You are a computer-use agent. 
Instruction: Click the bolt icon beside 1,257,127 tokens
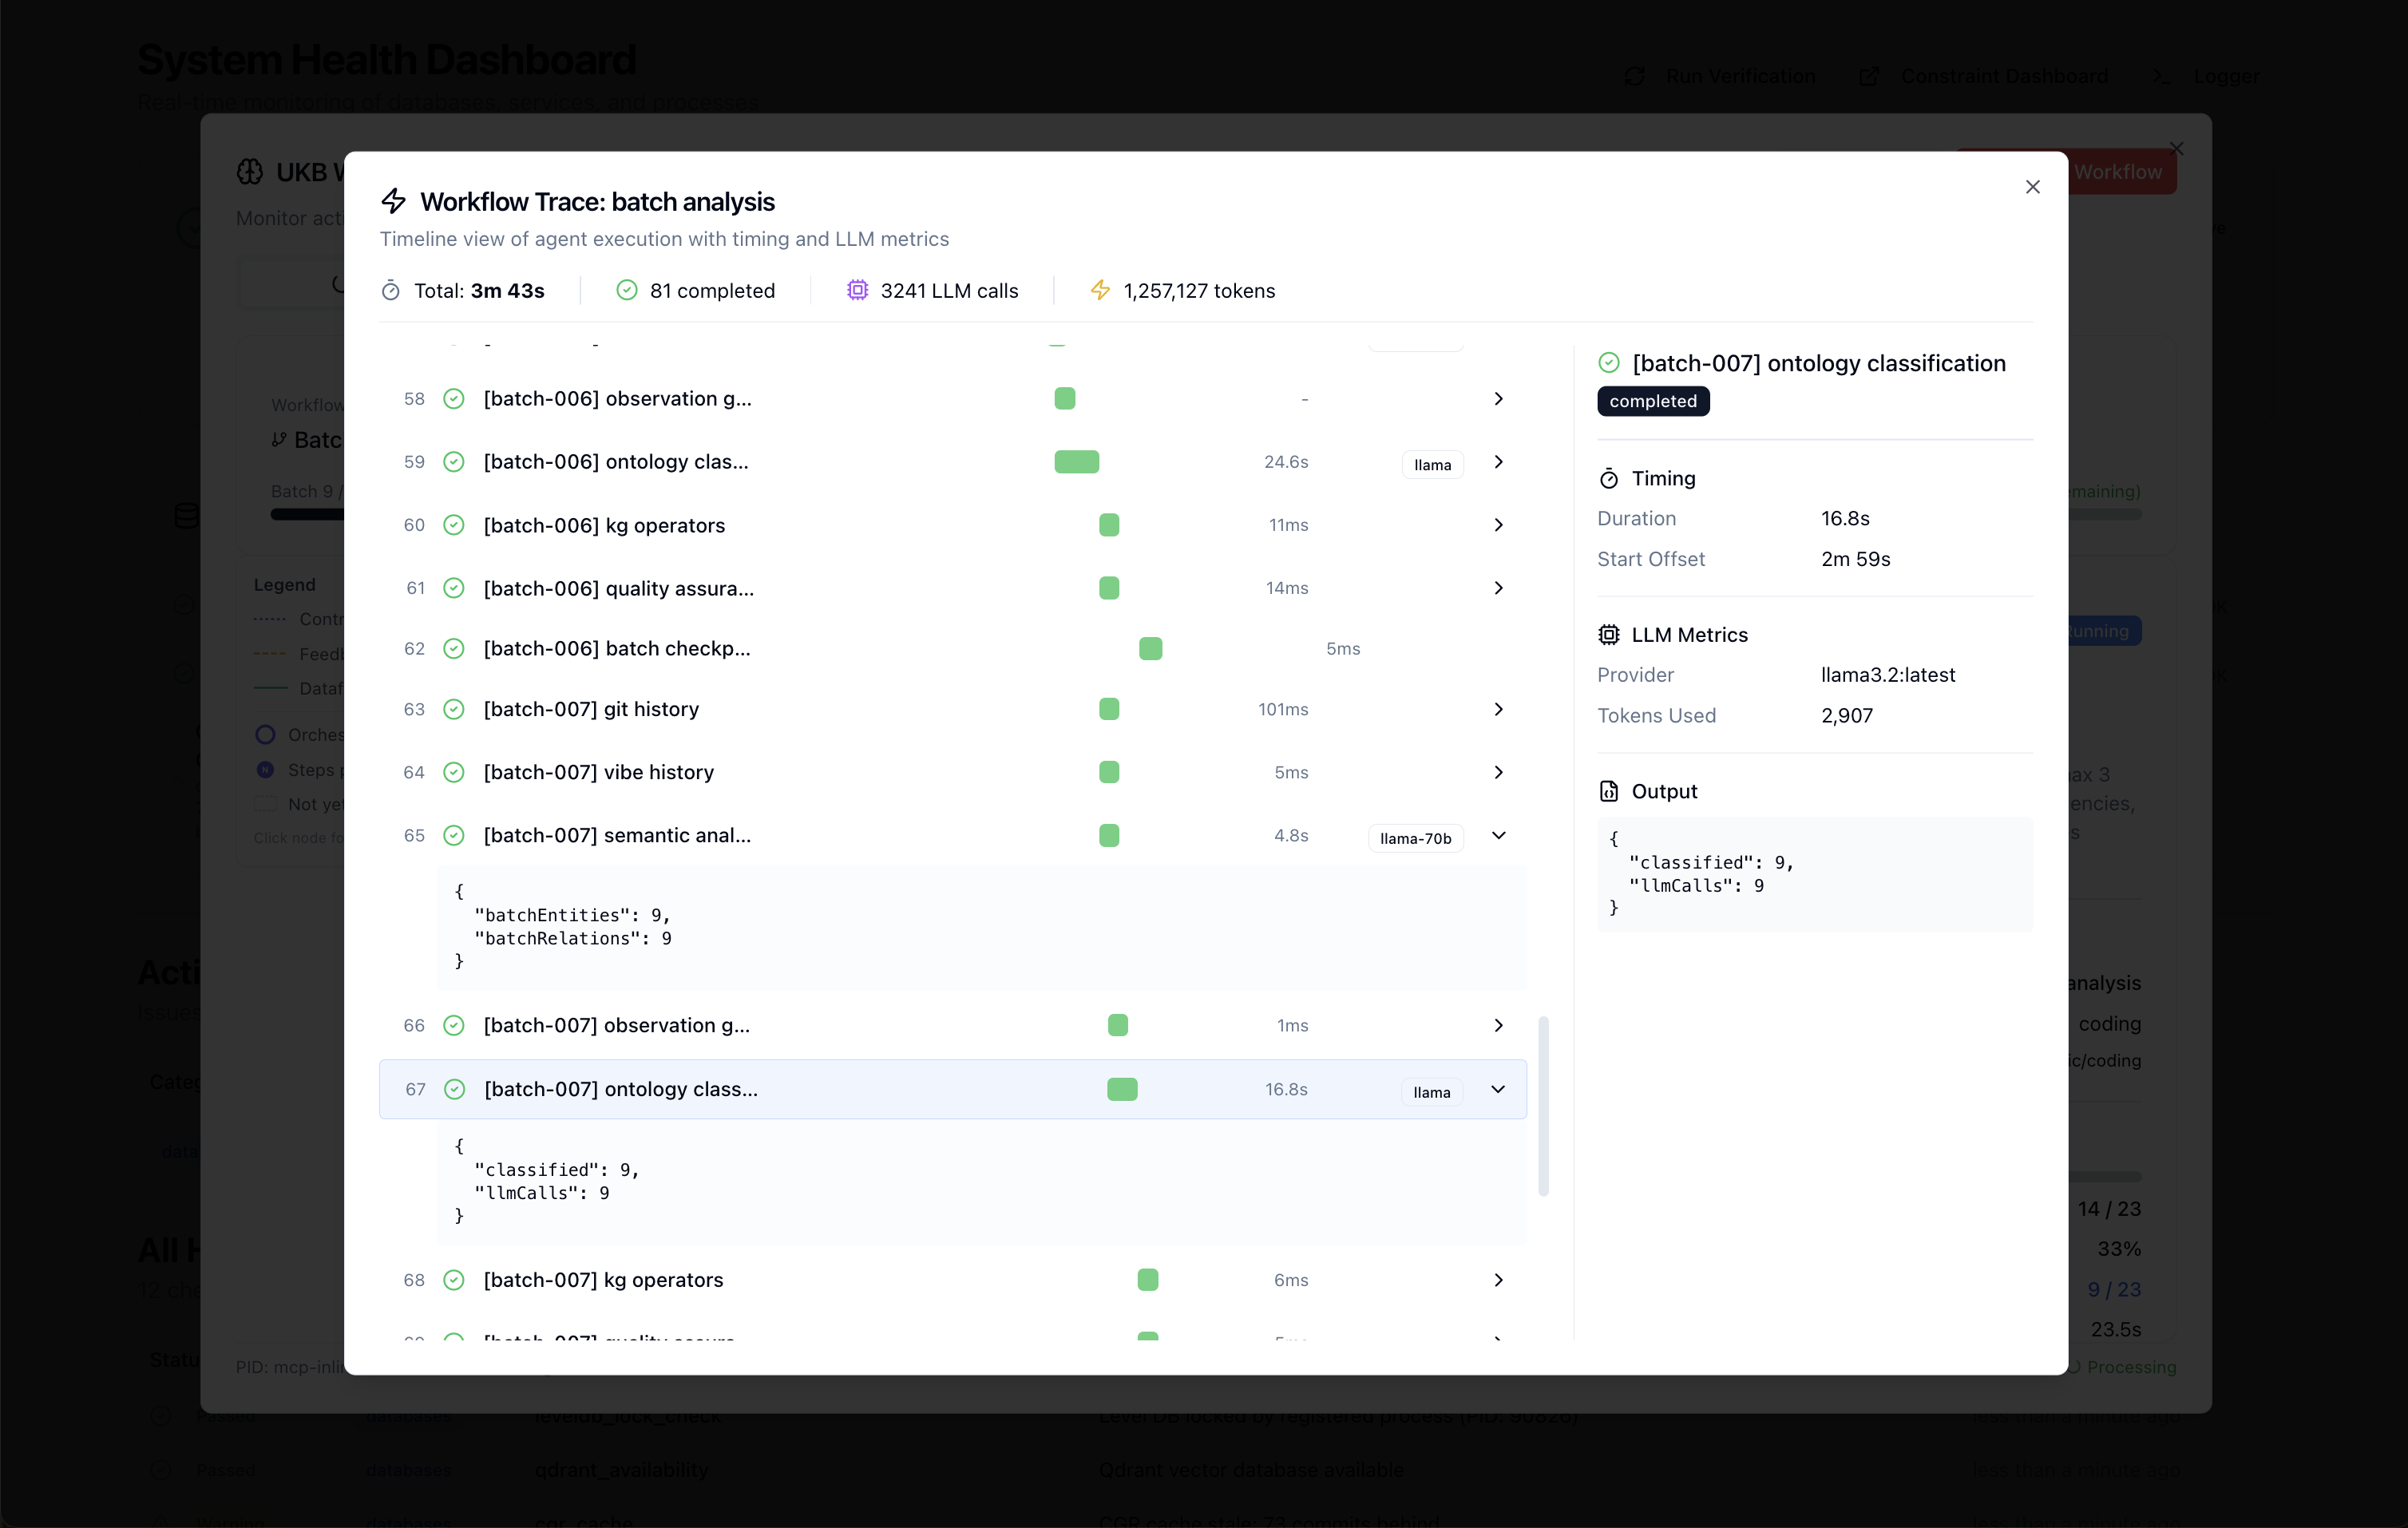1100,290
